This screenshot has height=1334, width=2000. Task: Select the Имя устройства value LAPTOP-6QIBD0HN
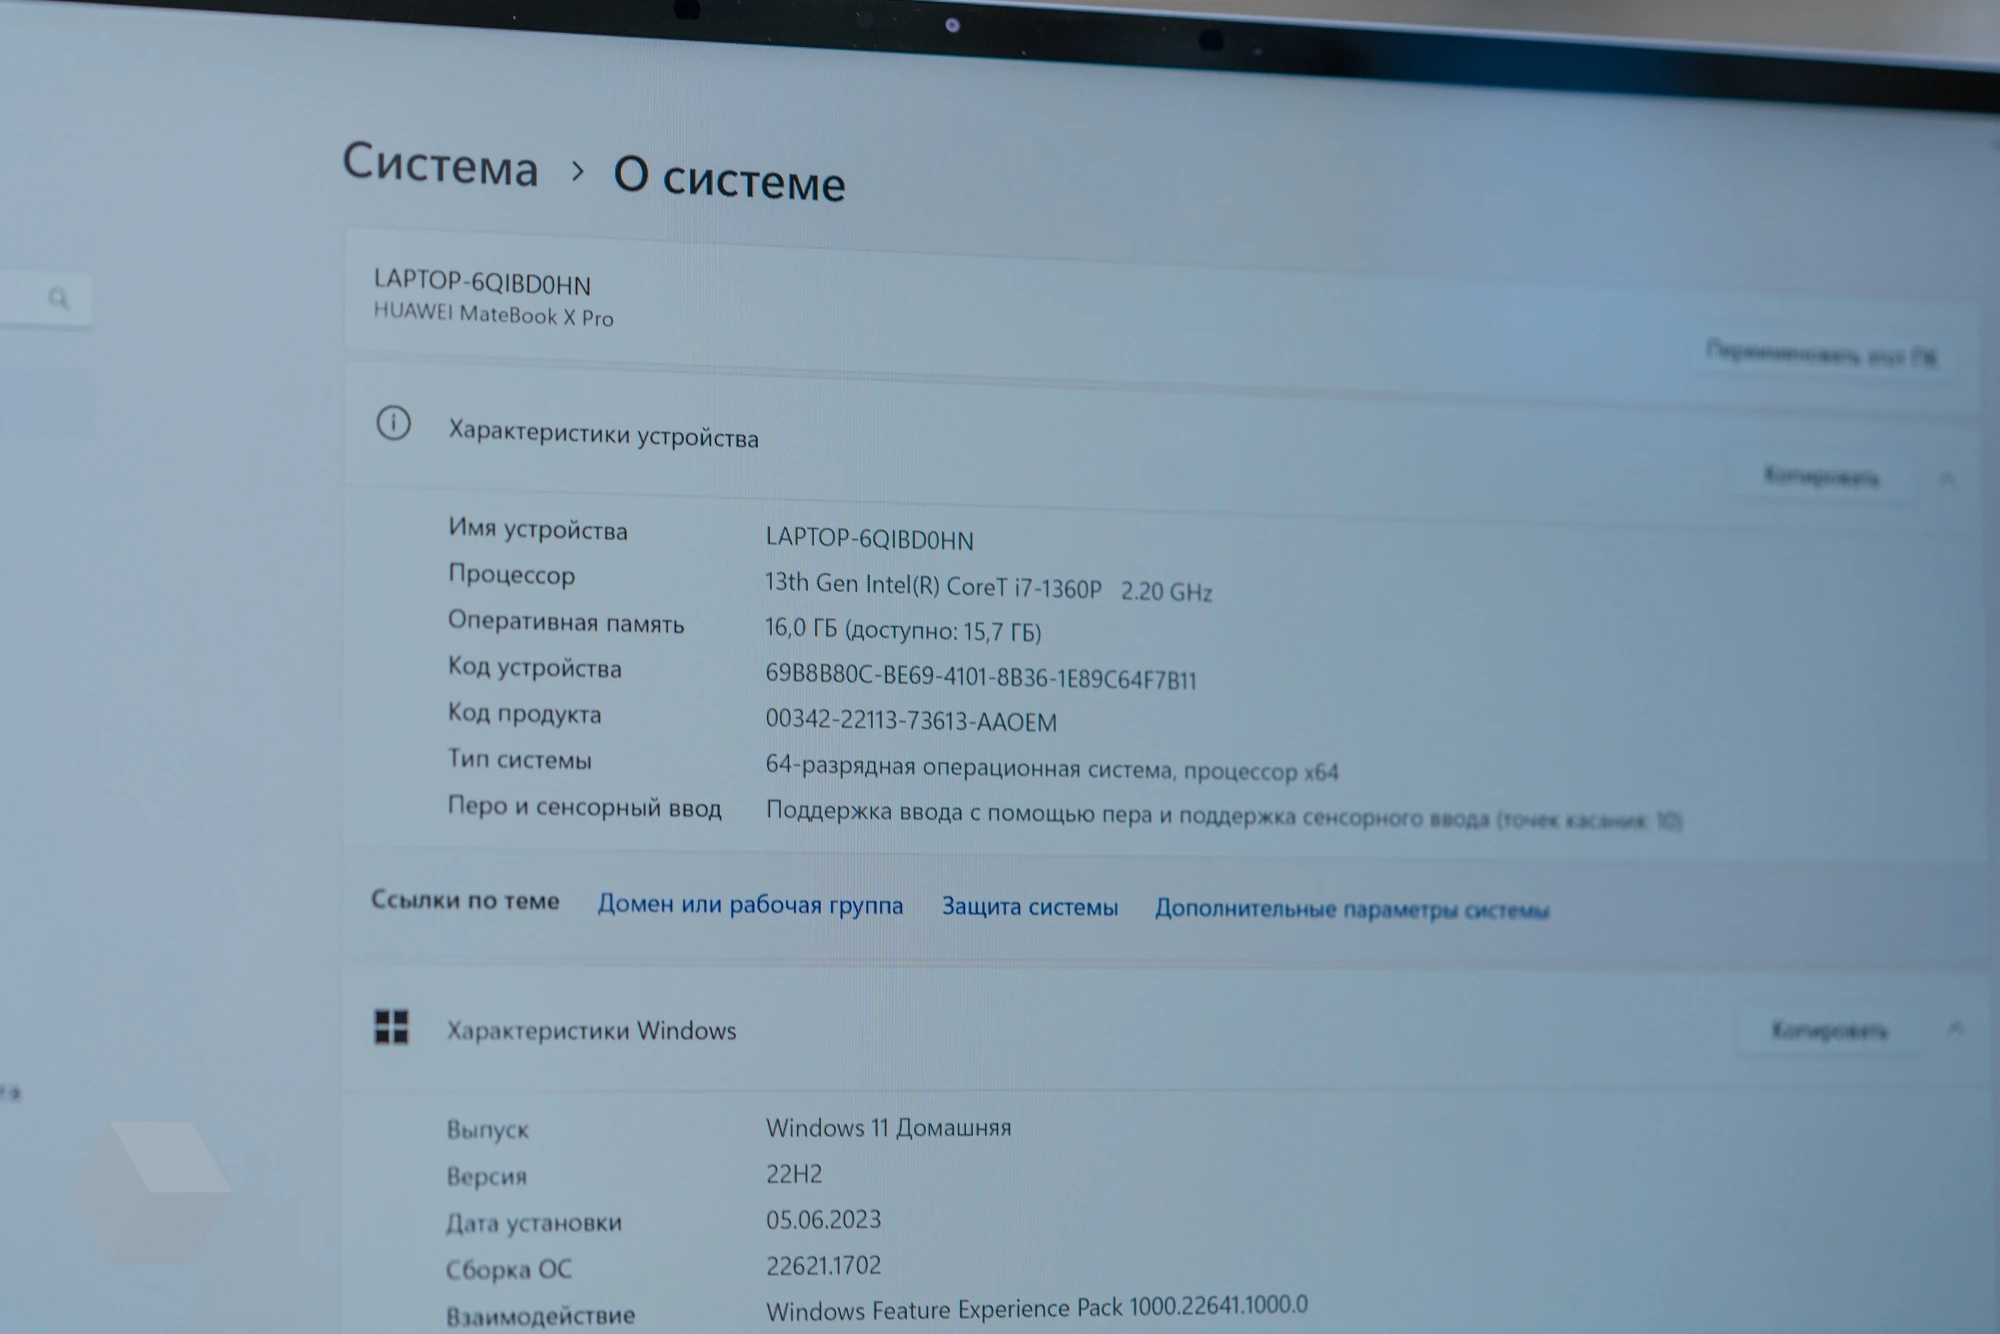(x=869, y=539)
